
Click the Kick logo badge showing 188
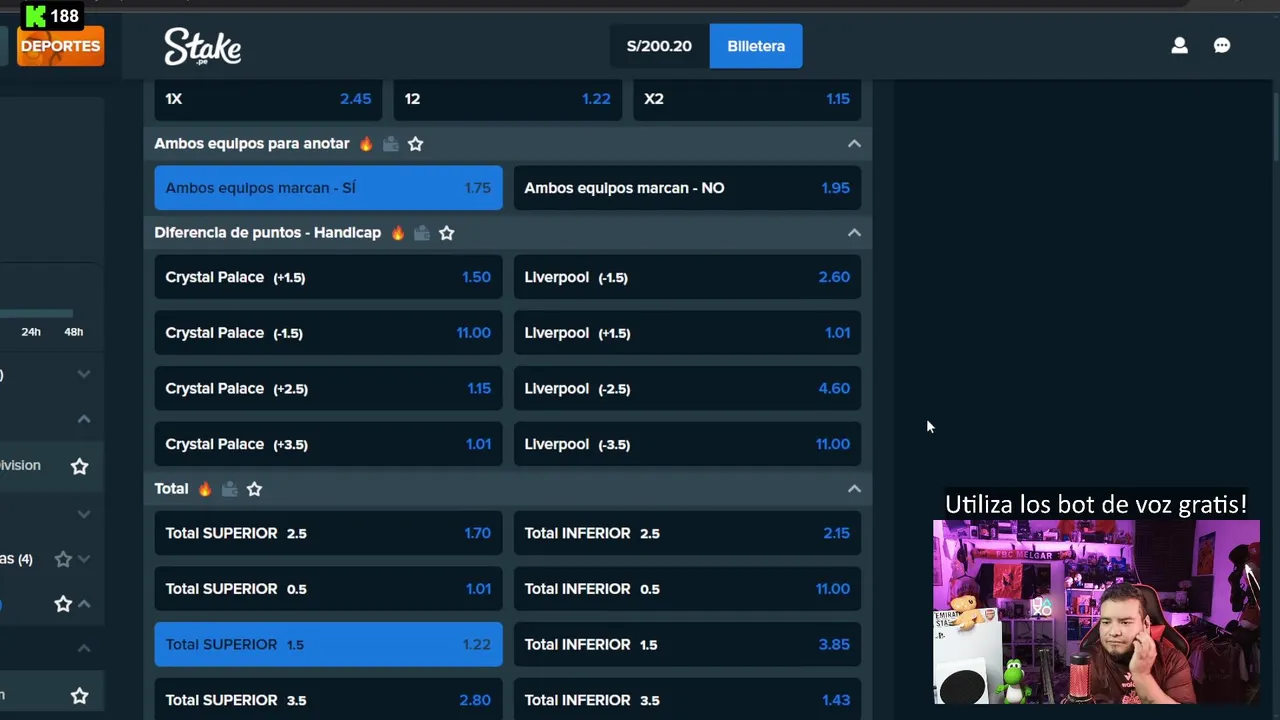pos(51,16)
